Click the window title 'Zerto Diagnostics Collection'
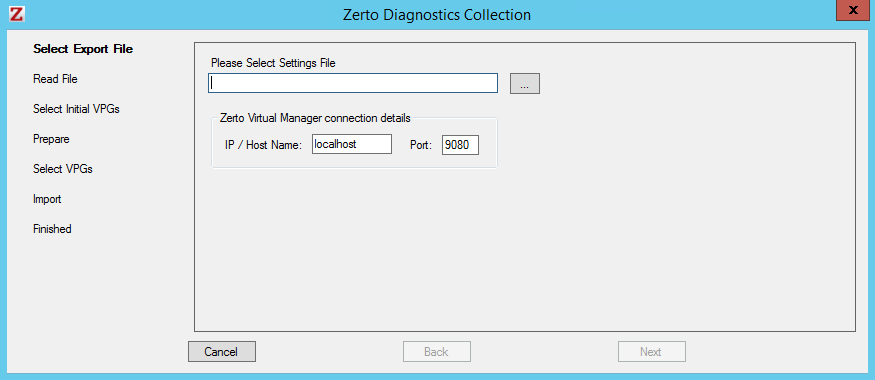Viewport: 875px width, 380px height. coord(437,15)
